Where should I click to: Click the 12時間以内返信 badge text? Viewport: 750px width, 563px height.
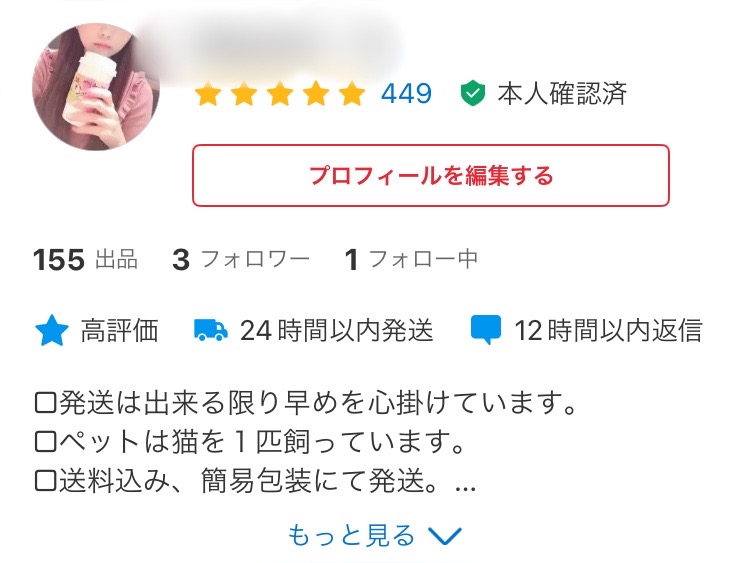(608, 331)
